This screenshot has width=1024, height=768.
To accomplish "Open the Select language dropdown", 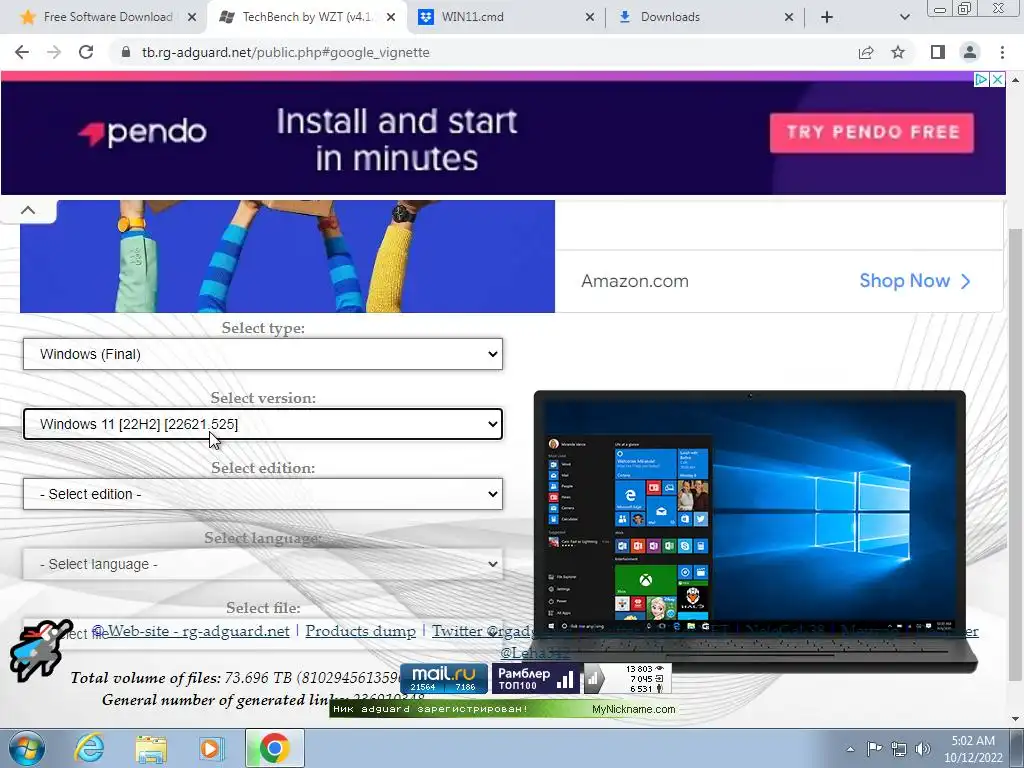I will point(263,564).
